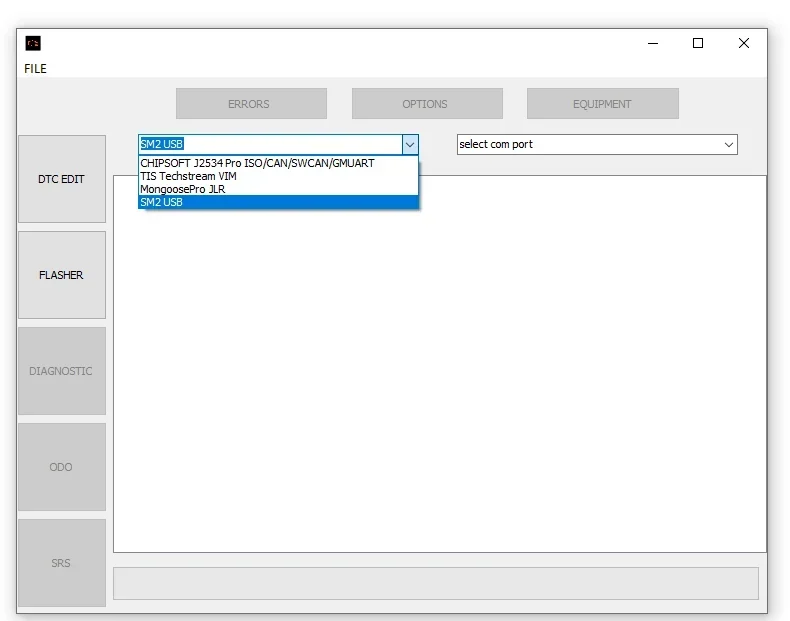Click the gray status bar at bottom

(436, 583)
